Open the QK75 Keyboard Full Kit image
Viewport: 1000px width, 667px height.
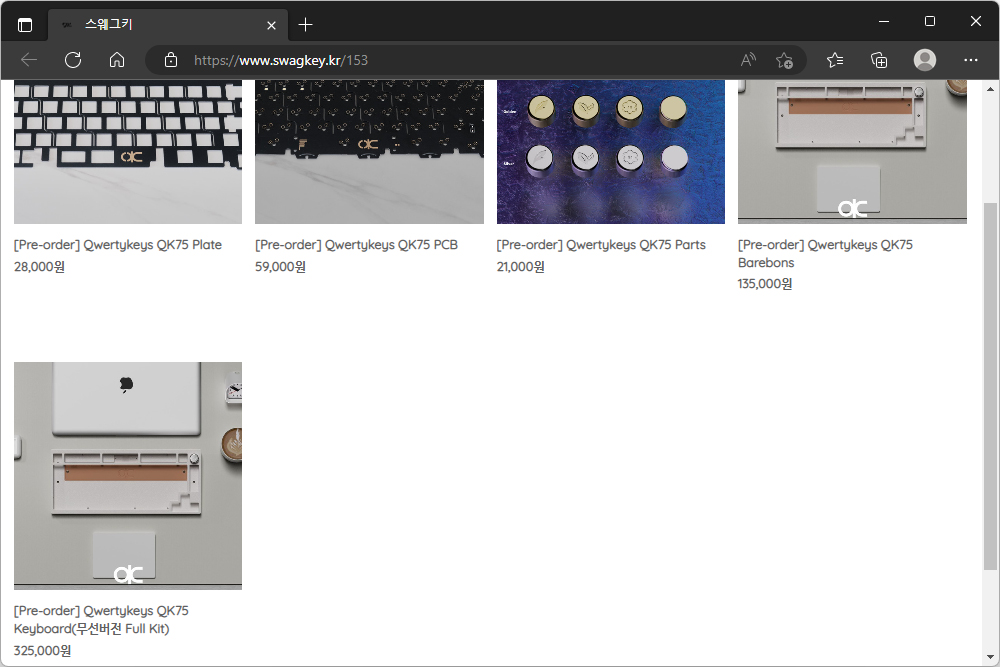pyautogui.click(x=128, y=476)
